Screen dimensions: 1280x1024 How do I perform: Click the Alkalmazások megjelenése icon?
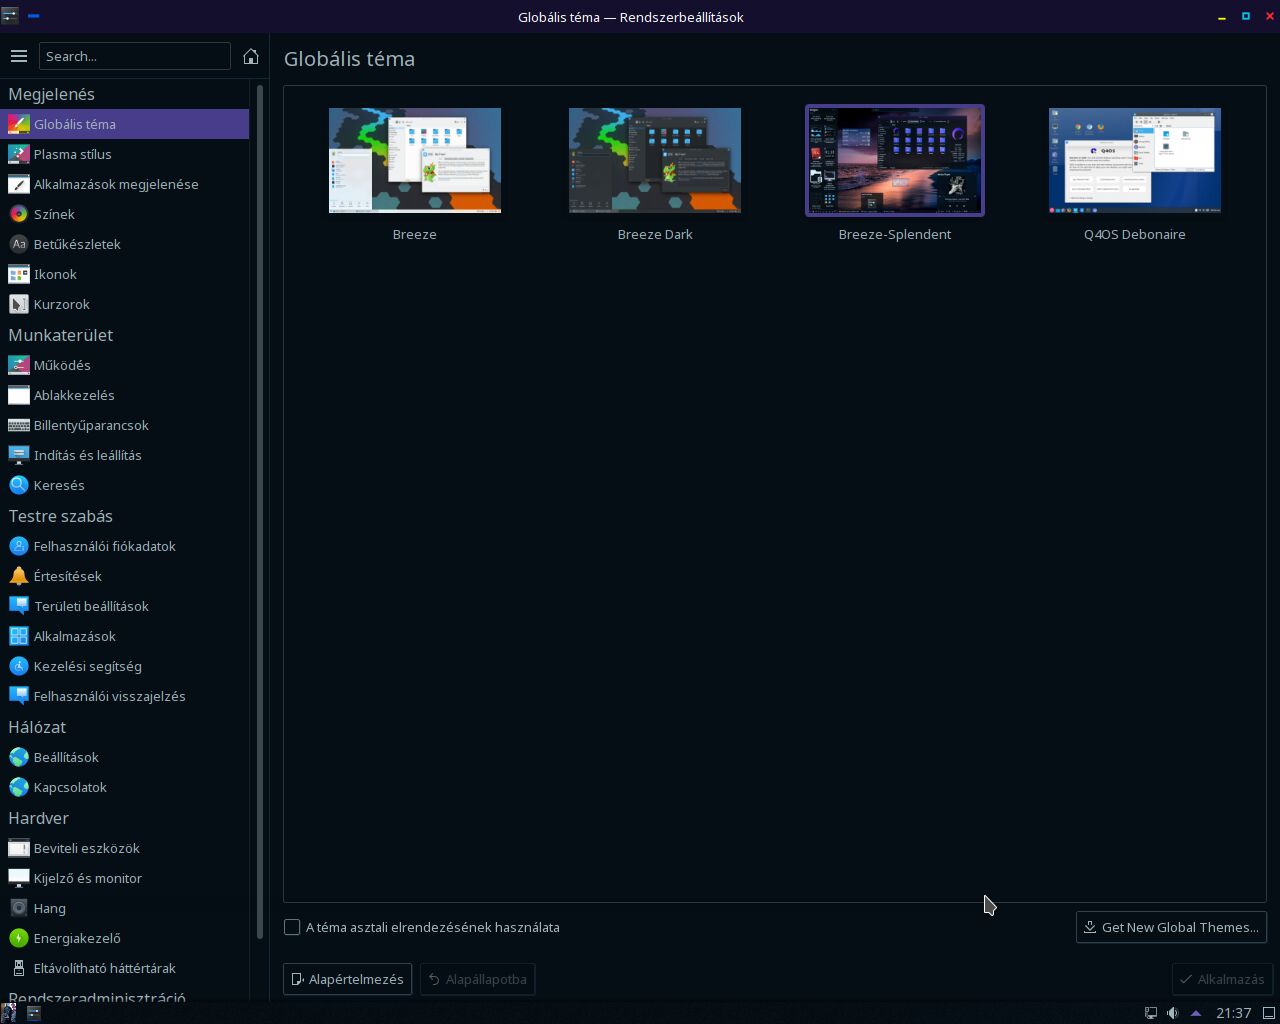pos(18,184)
